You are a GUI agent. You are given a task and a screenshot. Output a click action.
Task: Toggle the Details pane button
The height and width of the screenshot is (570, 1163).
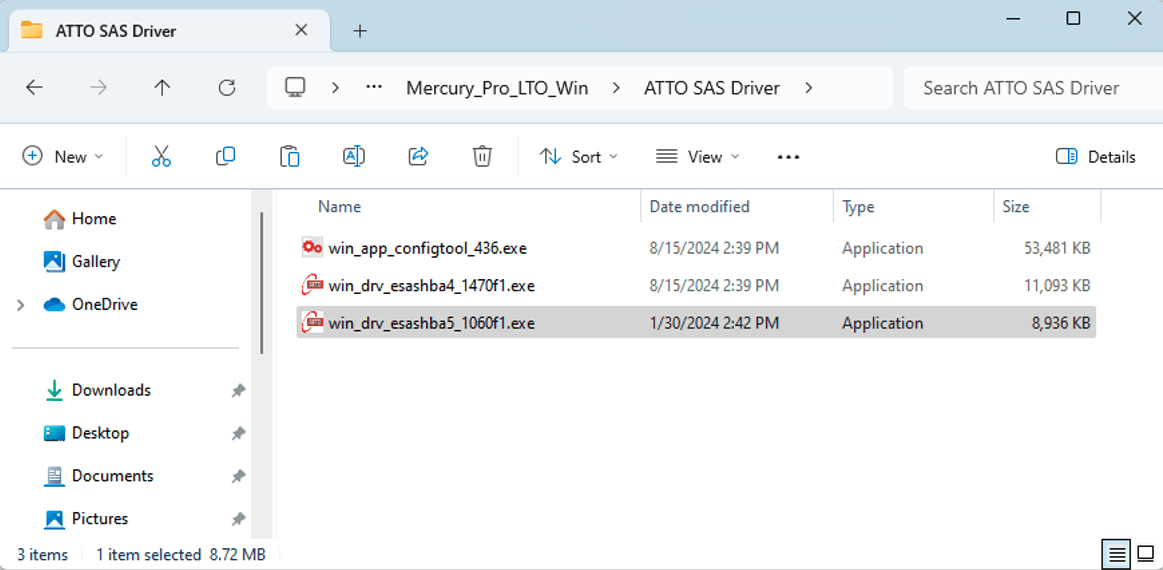click(x=1095, y=156)
